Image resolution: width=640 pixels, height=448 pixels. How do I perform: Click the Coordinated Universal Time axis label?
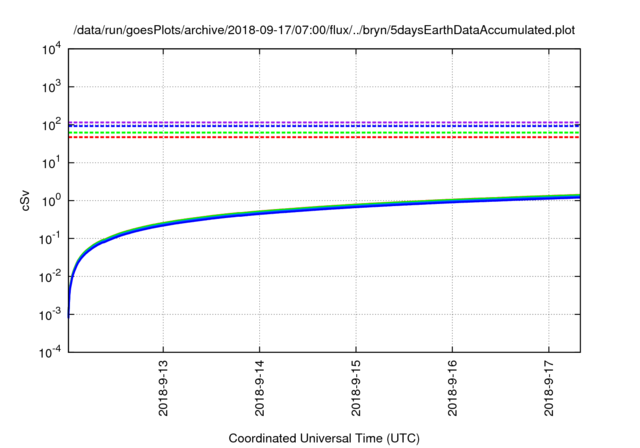pos(325,438)
